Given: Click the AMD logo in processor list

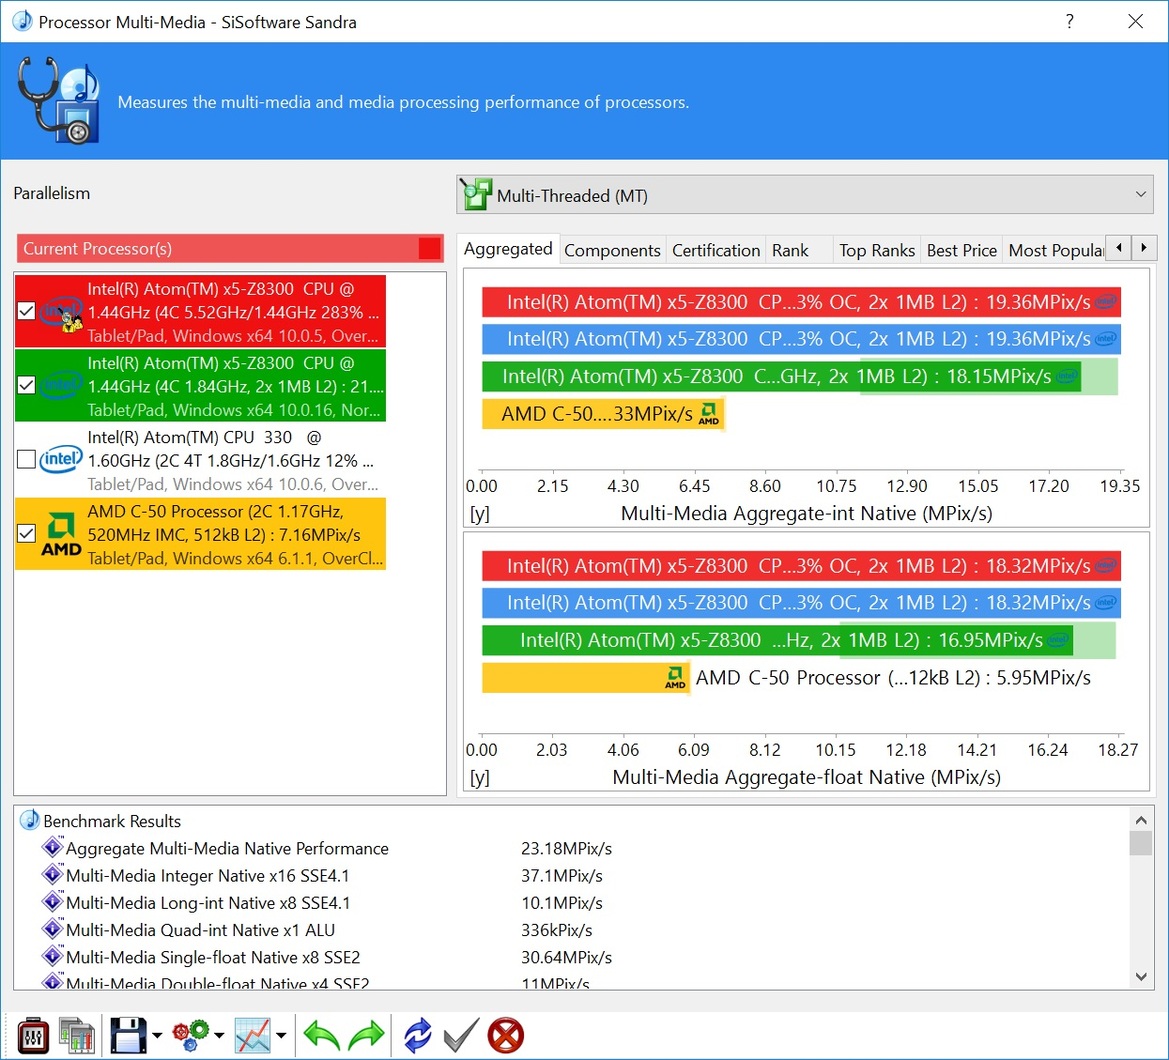Looking at the screenshot, I should [x=61, y=534].
